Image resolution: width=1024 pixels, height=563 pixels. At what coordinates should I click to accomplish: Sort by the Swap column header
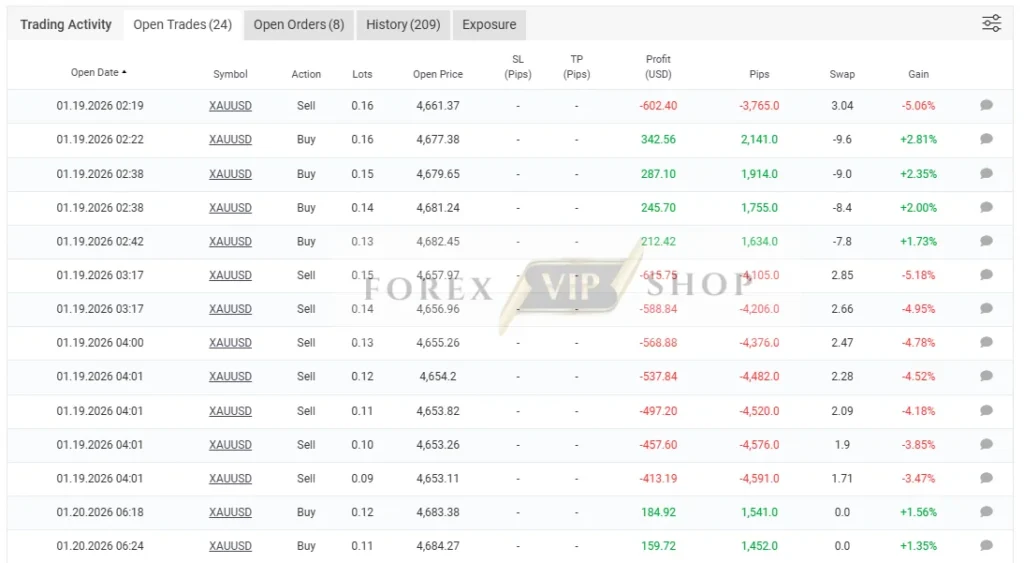point(842,74)
